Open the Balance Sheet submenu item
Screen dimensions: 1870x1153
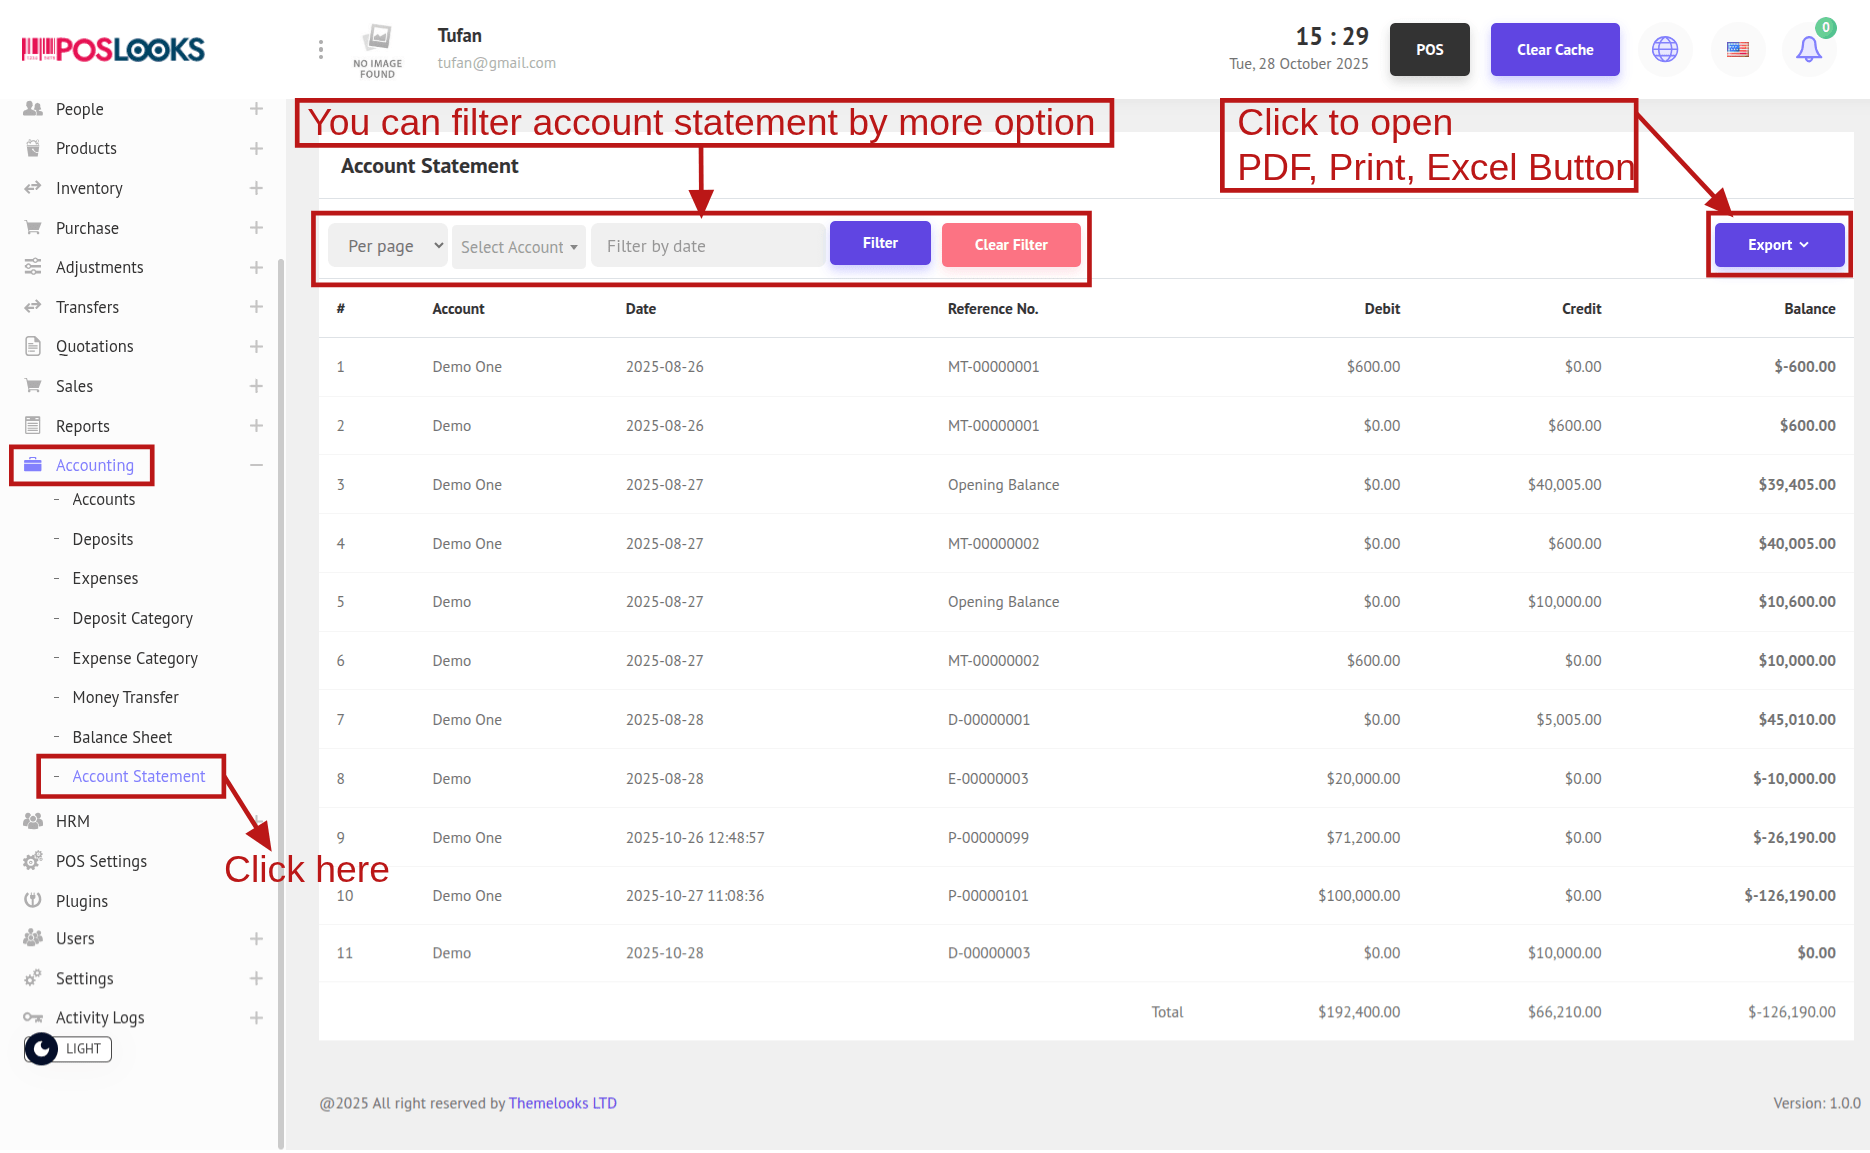tap(122, 737)
